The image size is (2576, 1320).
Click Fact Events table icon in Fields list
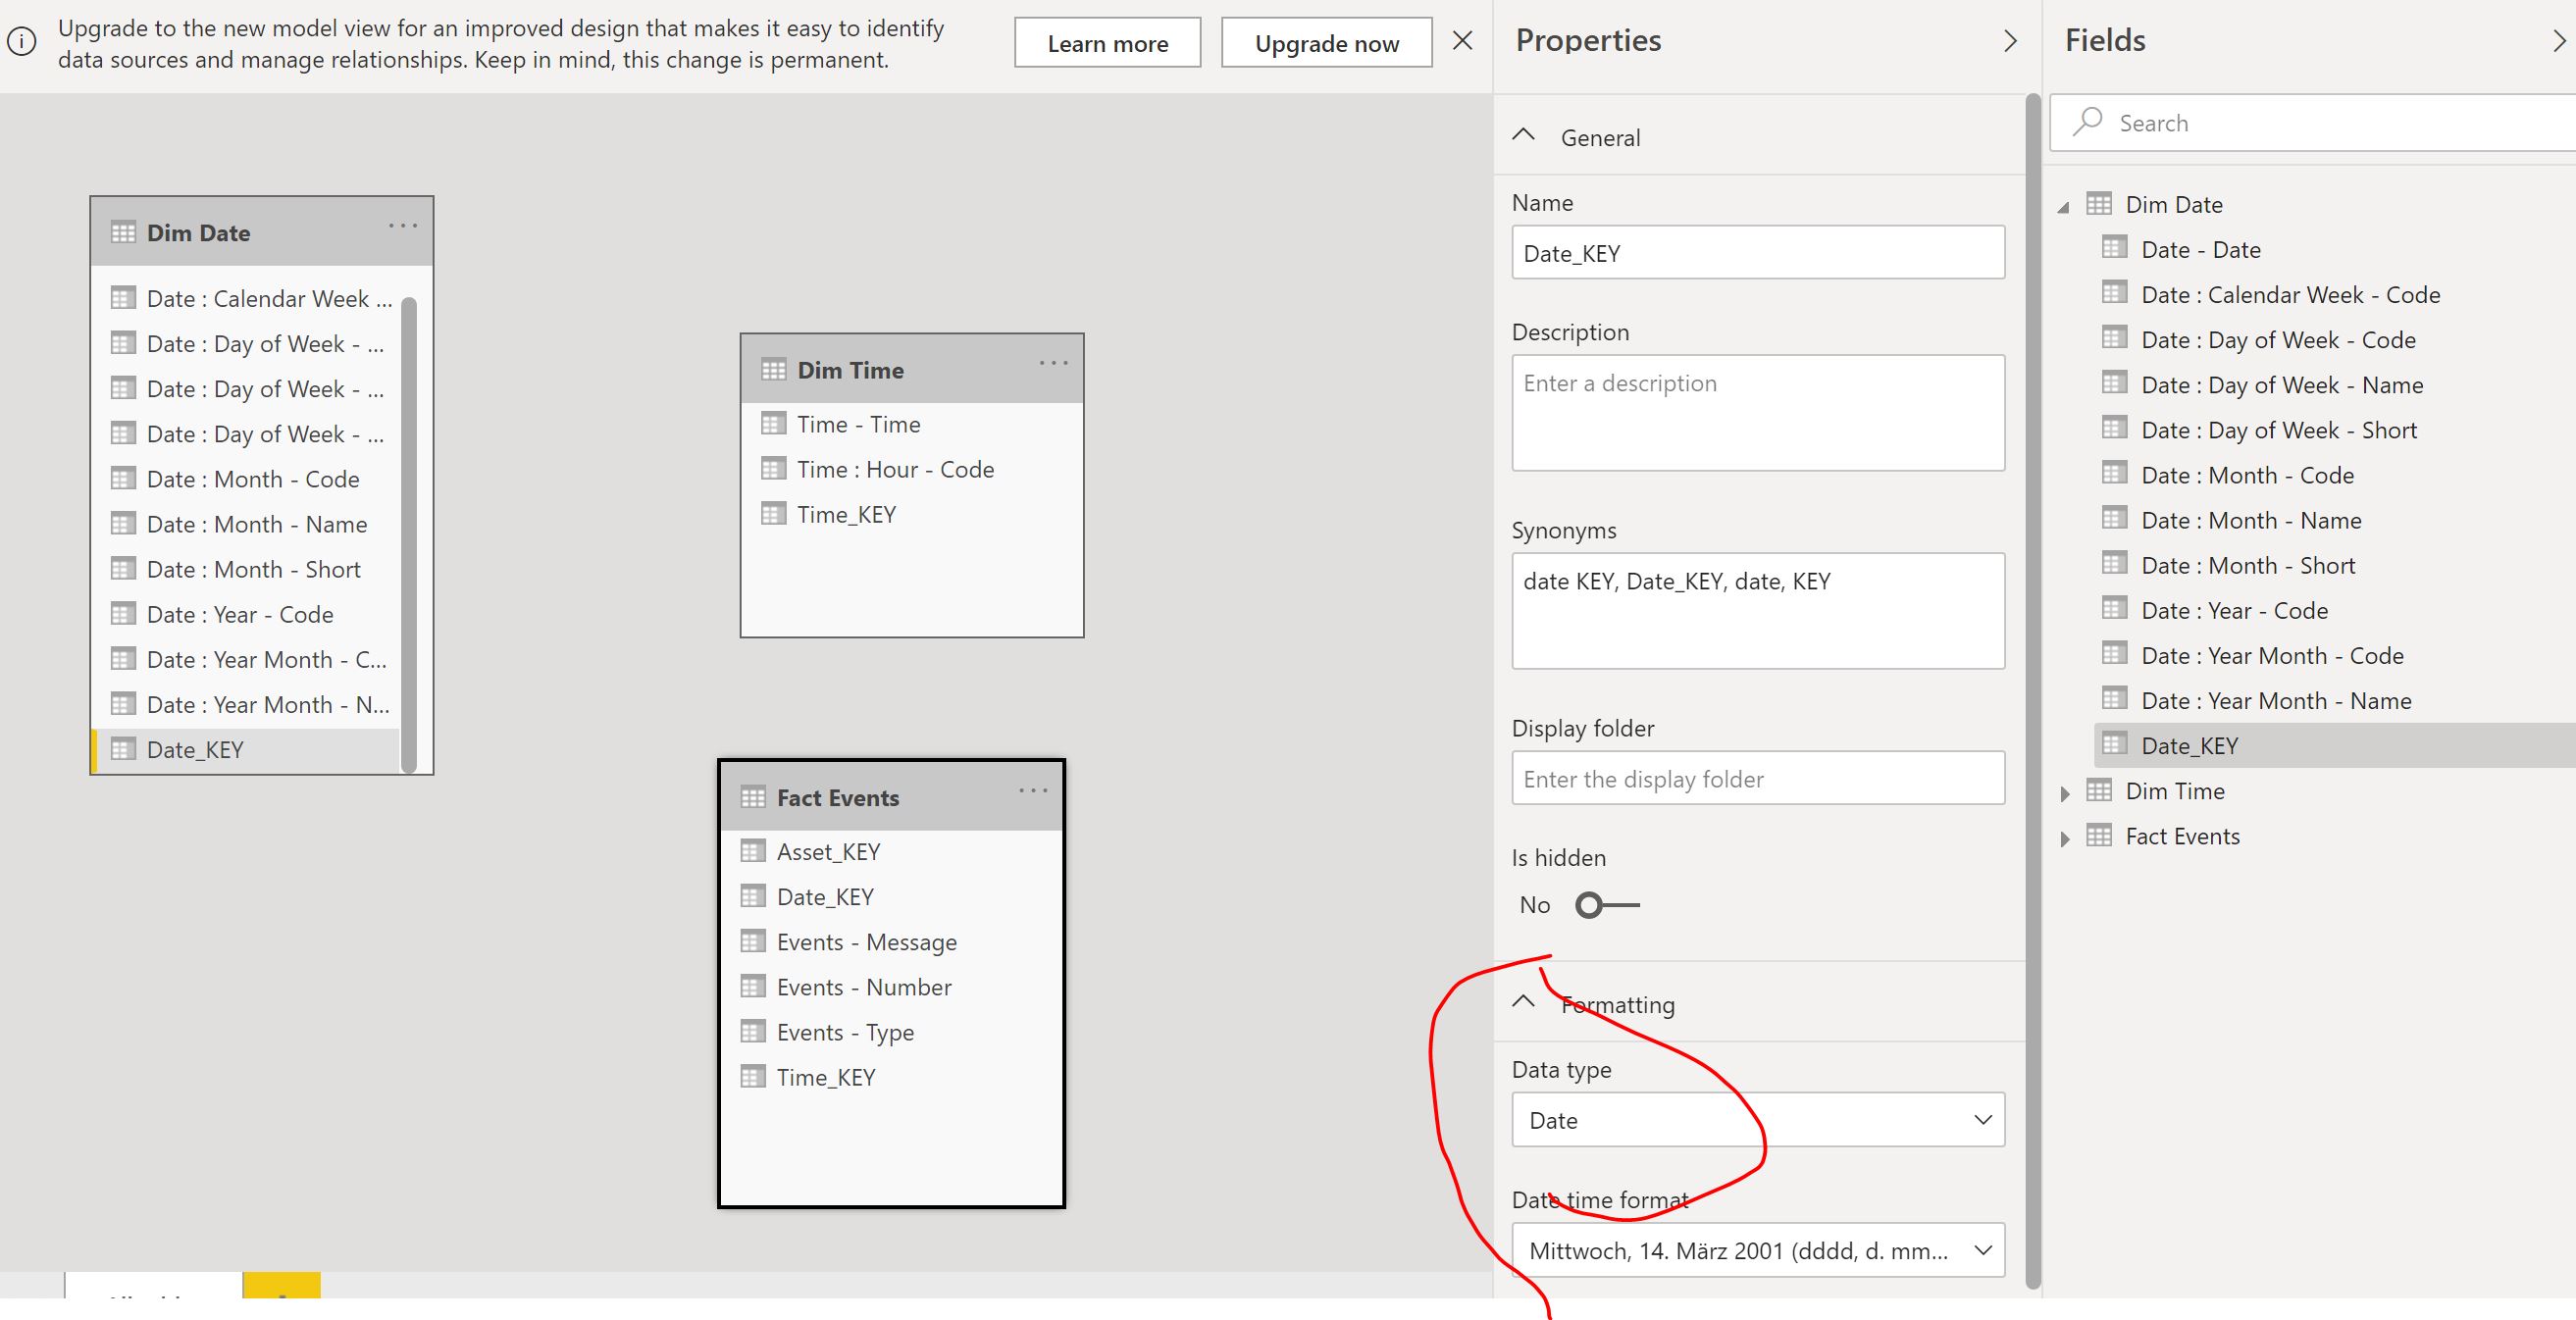coord(2099,836)
